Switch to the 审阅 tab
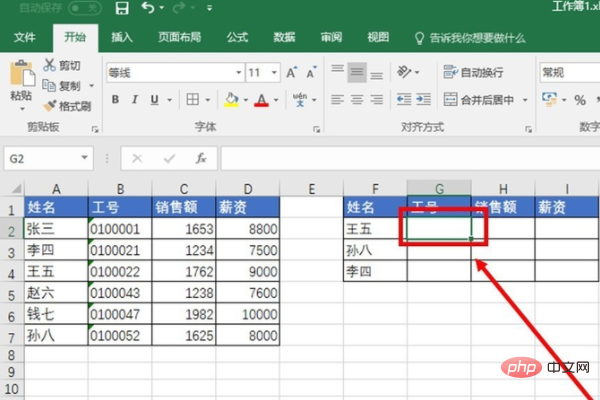Viewport: 600px width, 400px height. pos(331,37)
